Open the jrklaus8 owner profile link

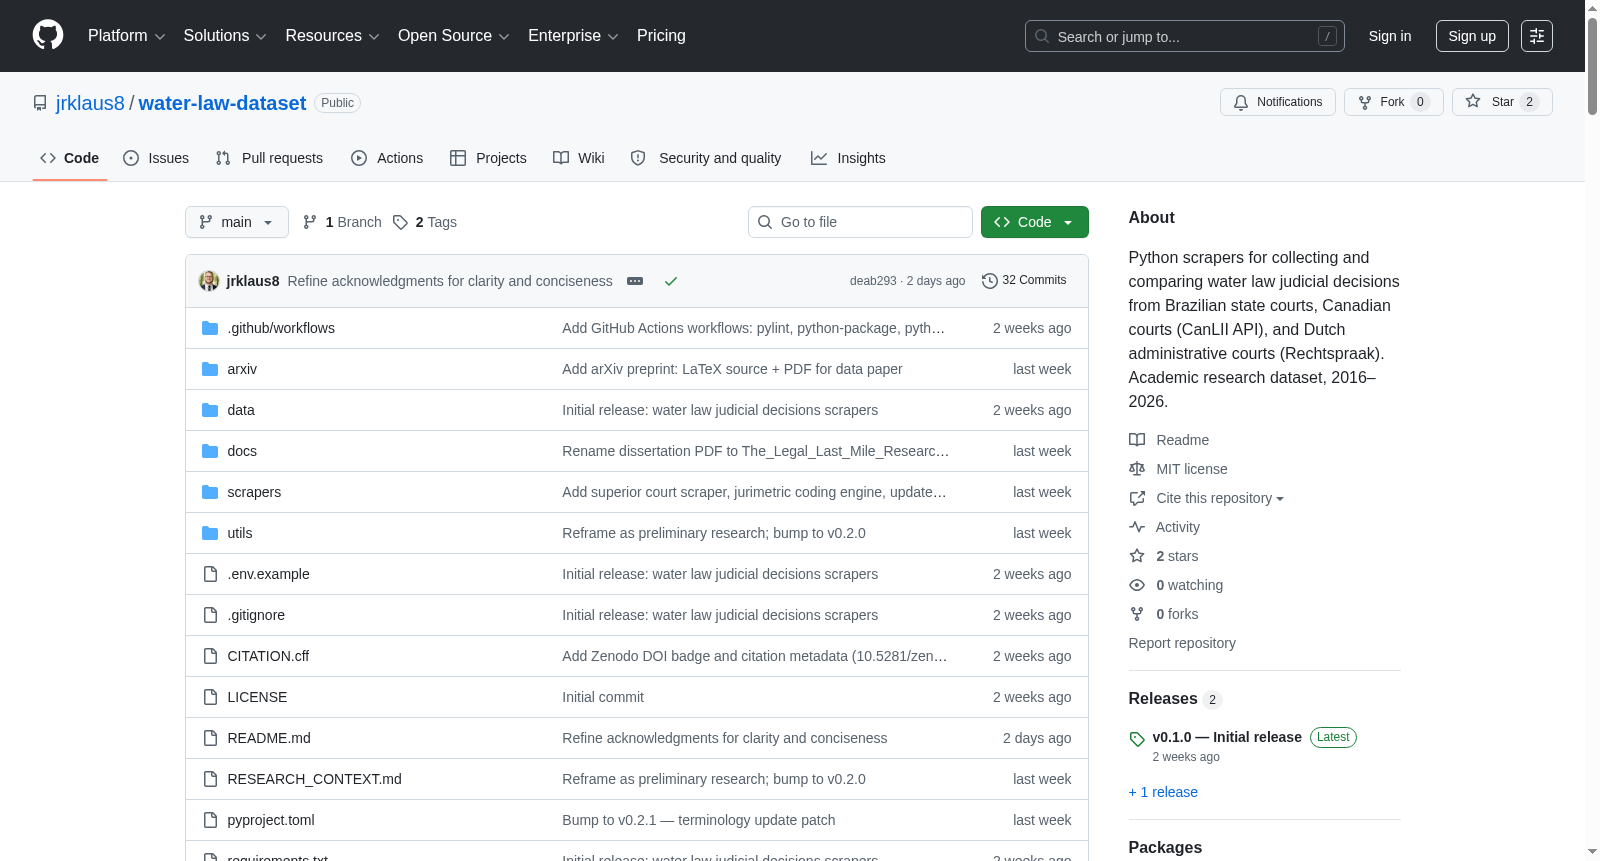pos(90,103)
